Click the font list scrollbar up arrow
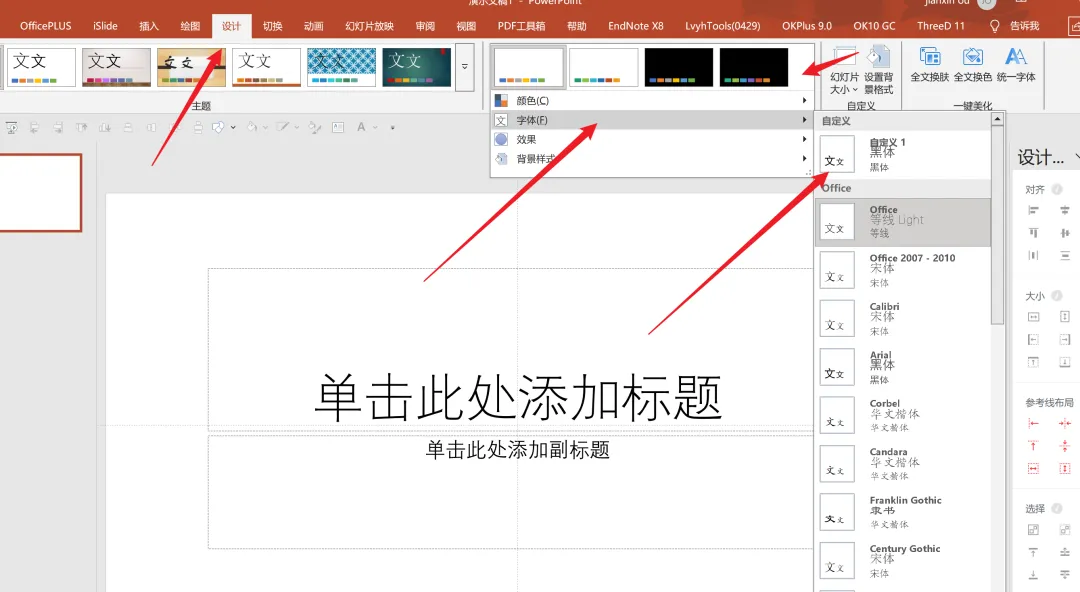Image resolution: width=1080 pixels, height=592 pixels. click(997, 120)
